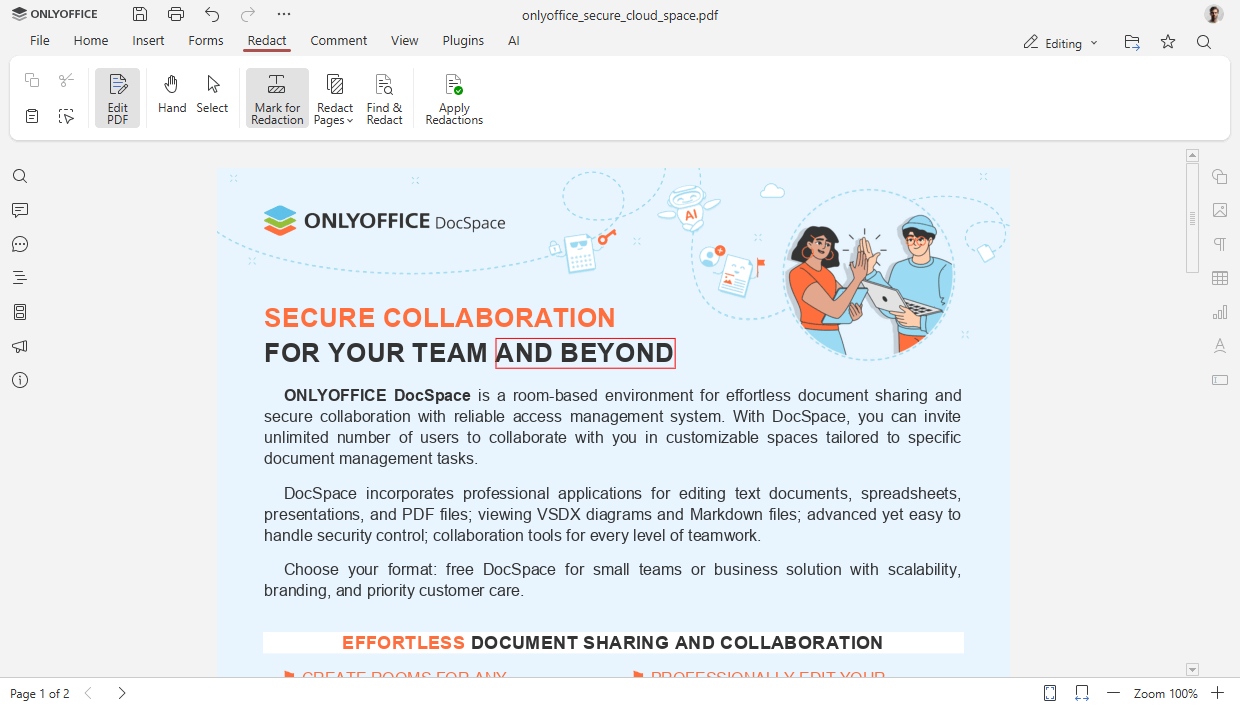Expand the more actions ellipsis menu
Screen dimensions: 1240x708
pyautogui.click(x=283, y=14)
